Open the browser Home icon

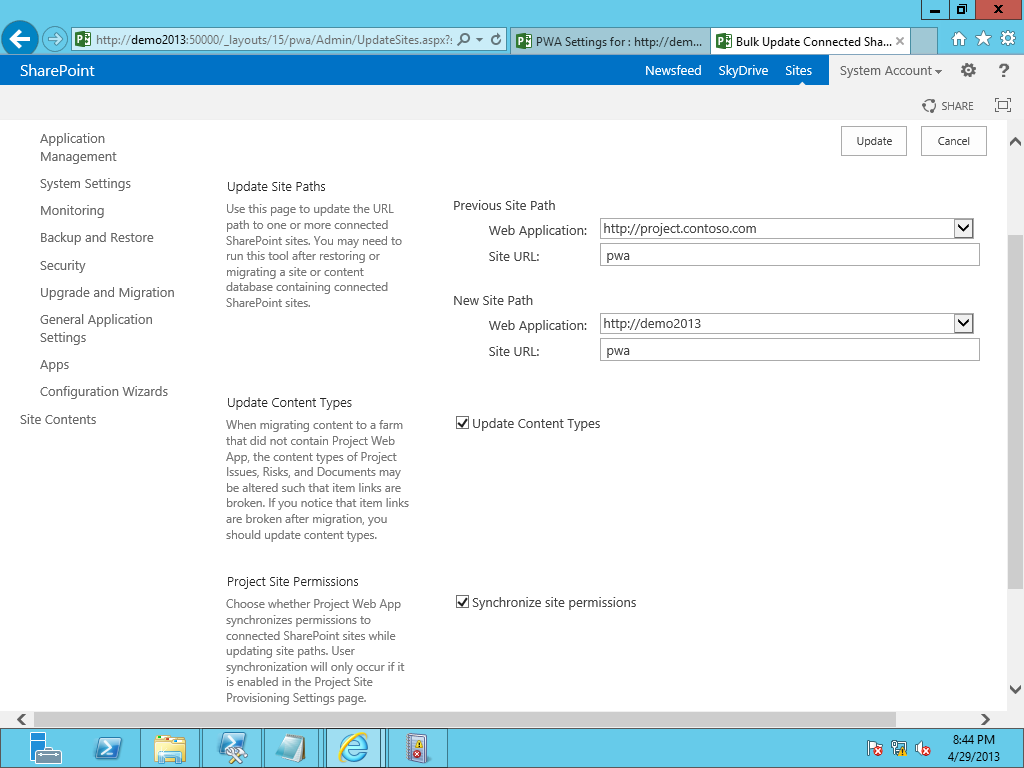pyautogui.click(x=958, y=39)
